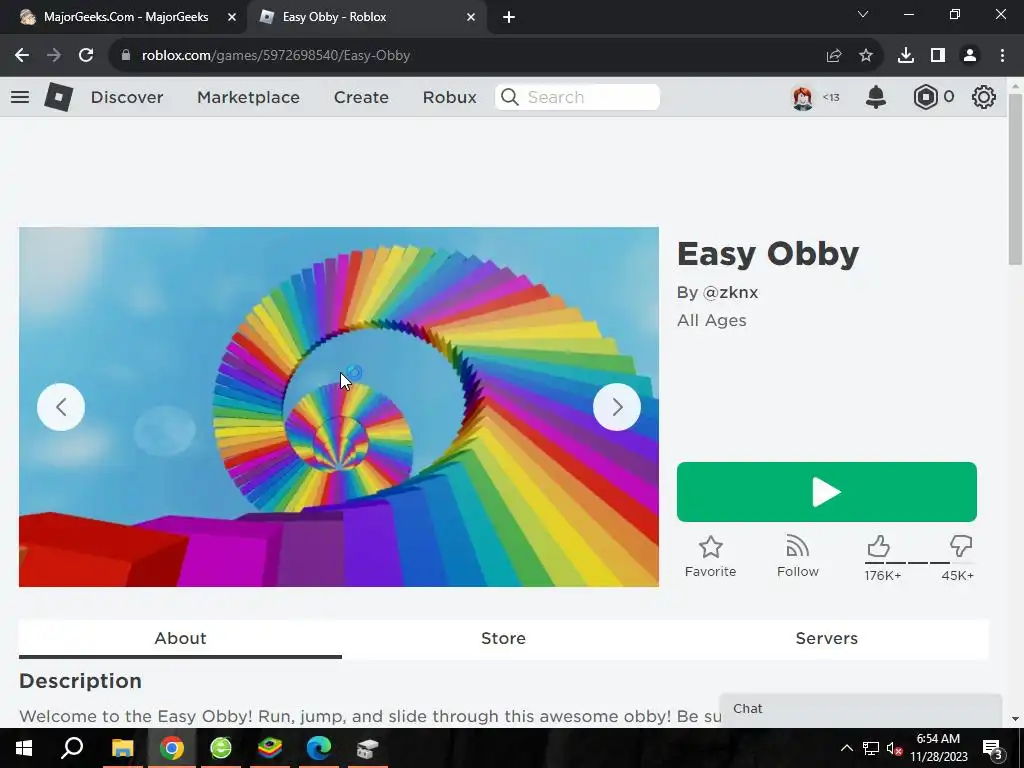Open the Robux balance icon

(x=925, y=97)
